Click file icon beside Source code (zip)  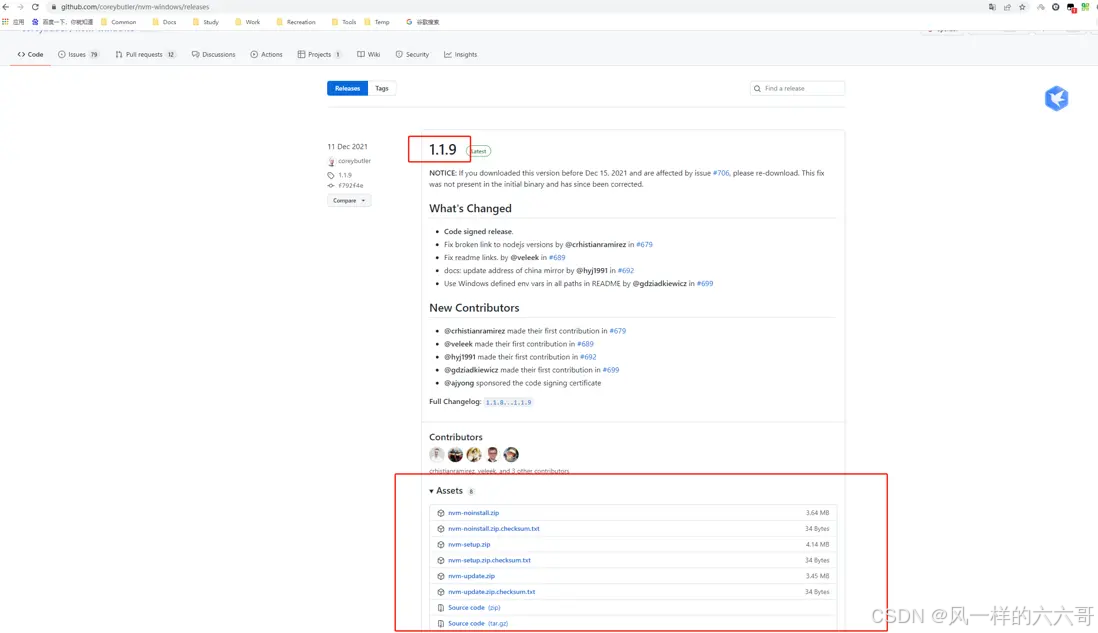(x=440, y=608)
